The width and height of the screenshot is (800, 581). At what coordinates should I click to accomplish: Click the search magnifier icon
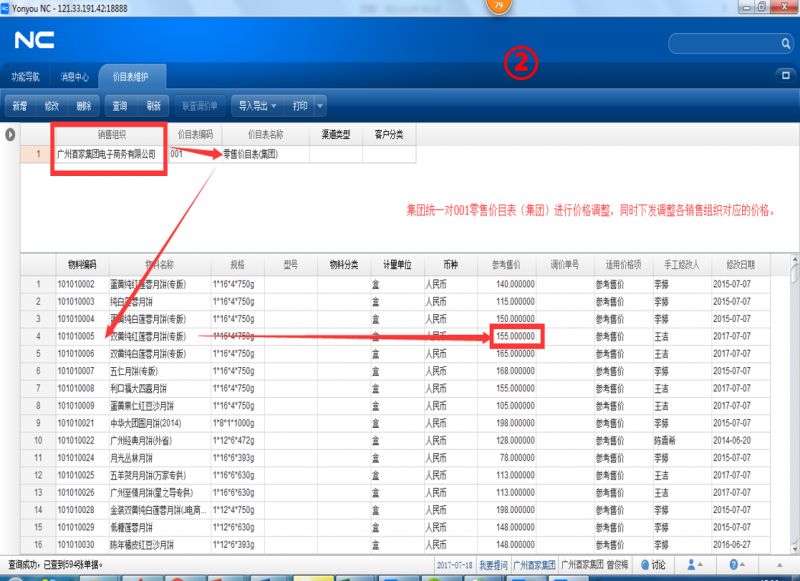(785, 44)
